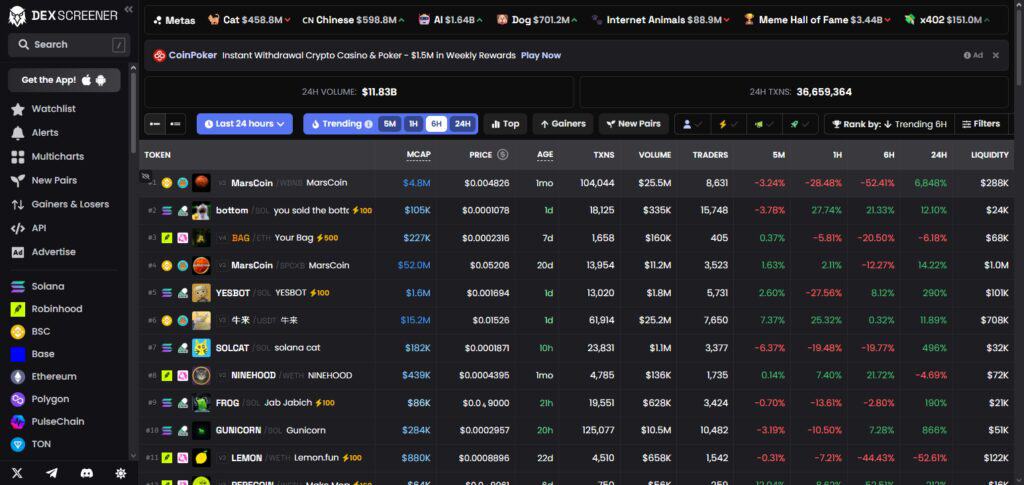
Task: Sort by the MCAP column header
Action: [419, 155]
